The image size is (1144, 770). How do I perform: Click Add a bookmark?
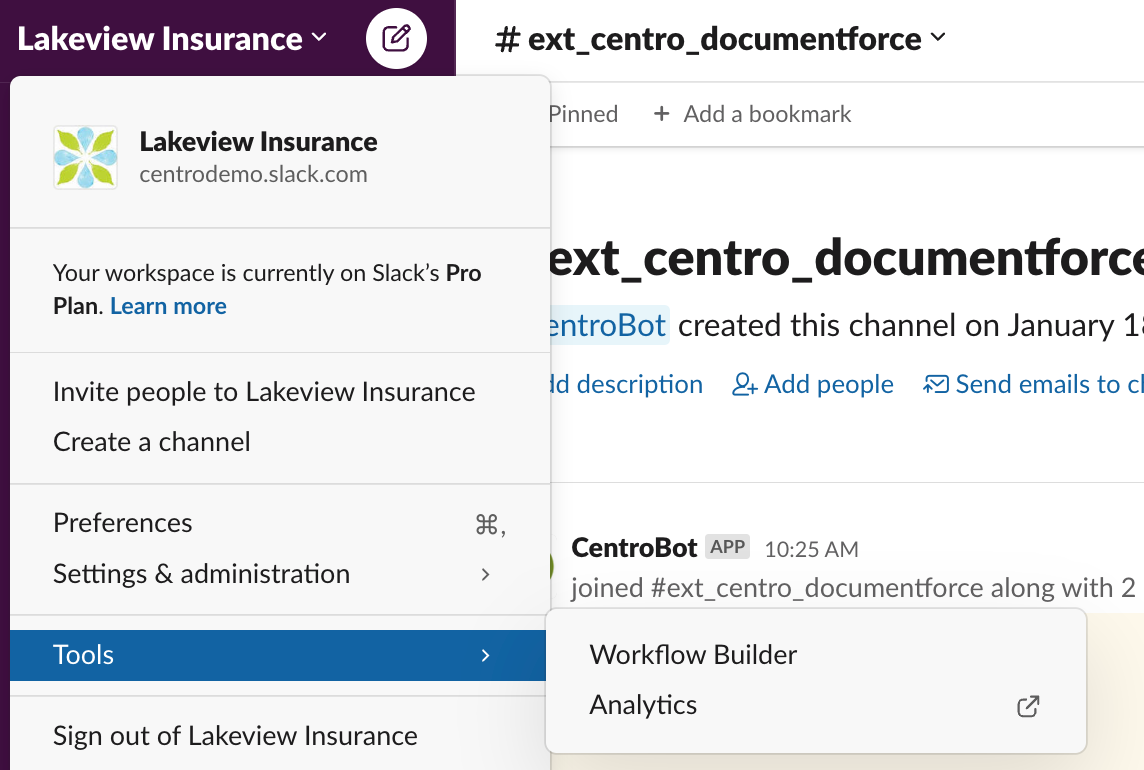(x=752, y=114)
